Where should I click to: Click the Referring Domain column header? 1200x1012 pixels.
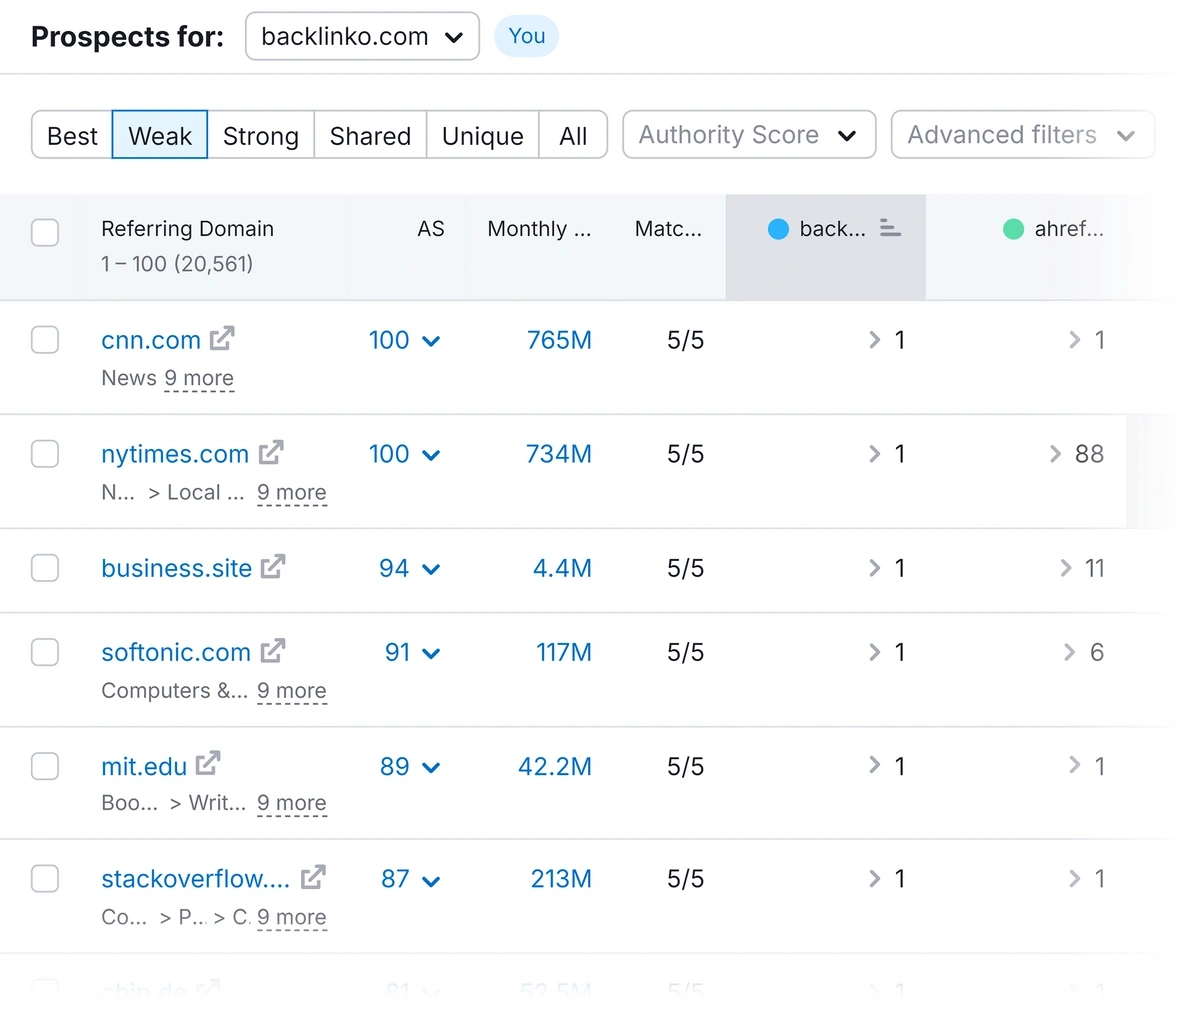(187, 229)
